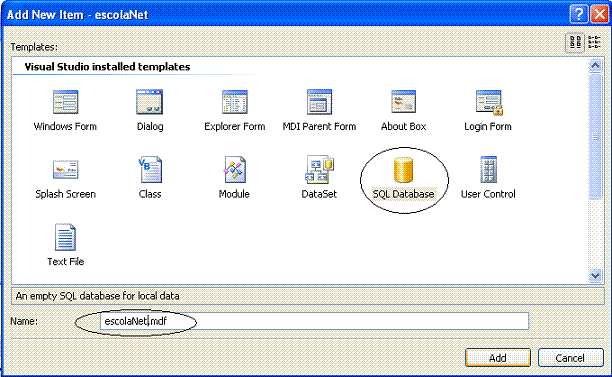Click the 'Dialog' label text
Screen dimensions: 612x377
[x=150, y=126]
